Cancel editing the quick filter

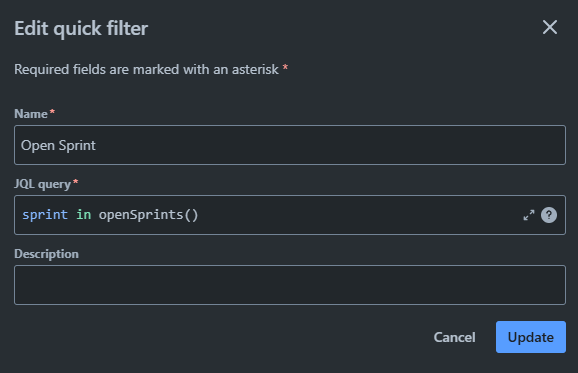[x=454, y=337]
